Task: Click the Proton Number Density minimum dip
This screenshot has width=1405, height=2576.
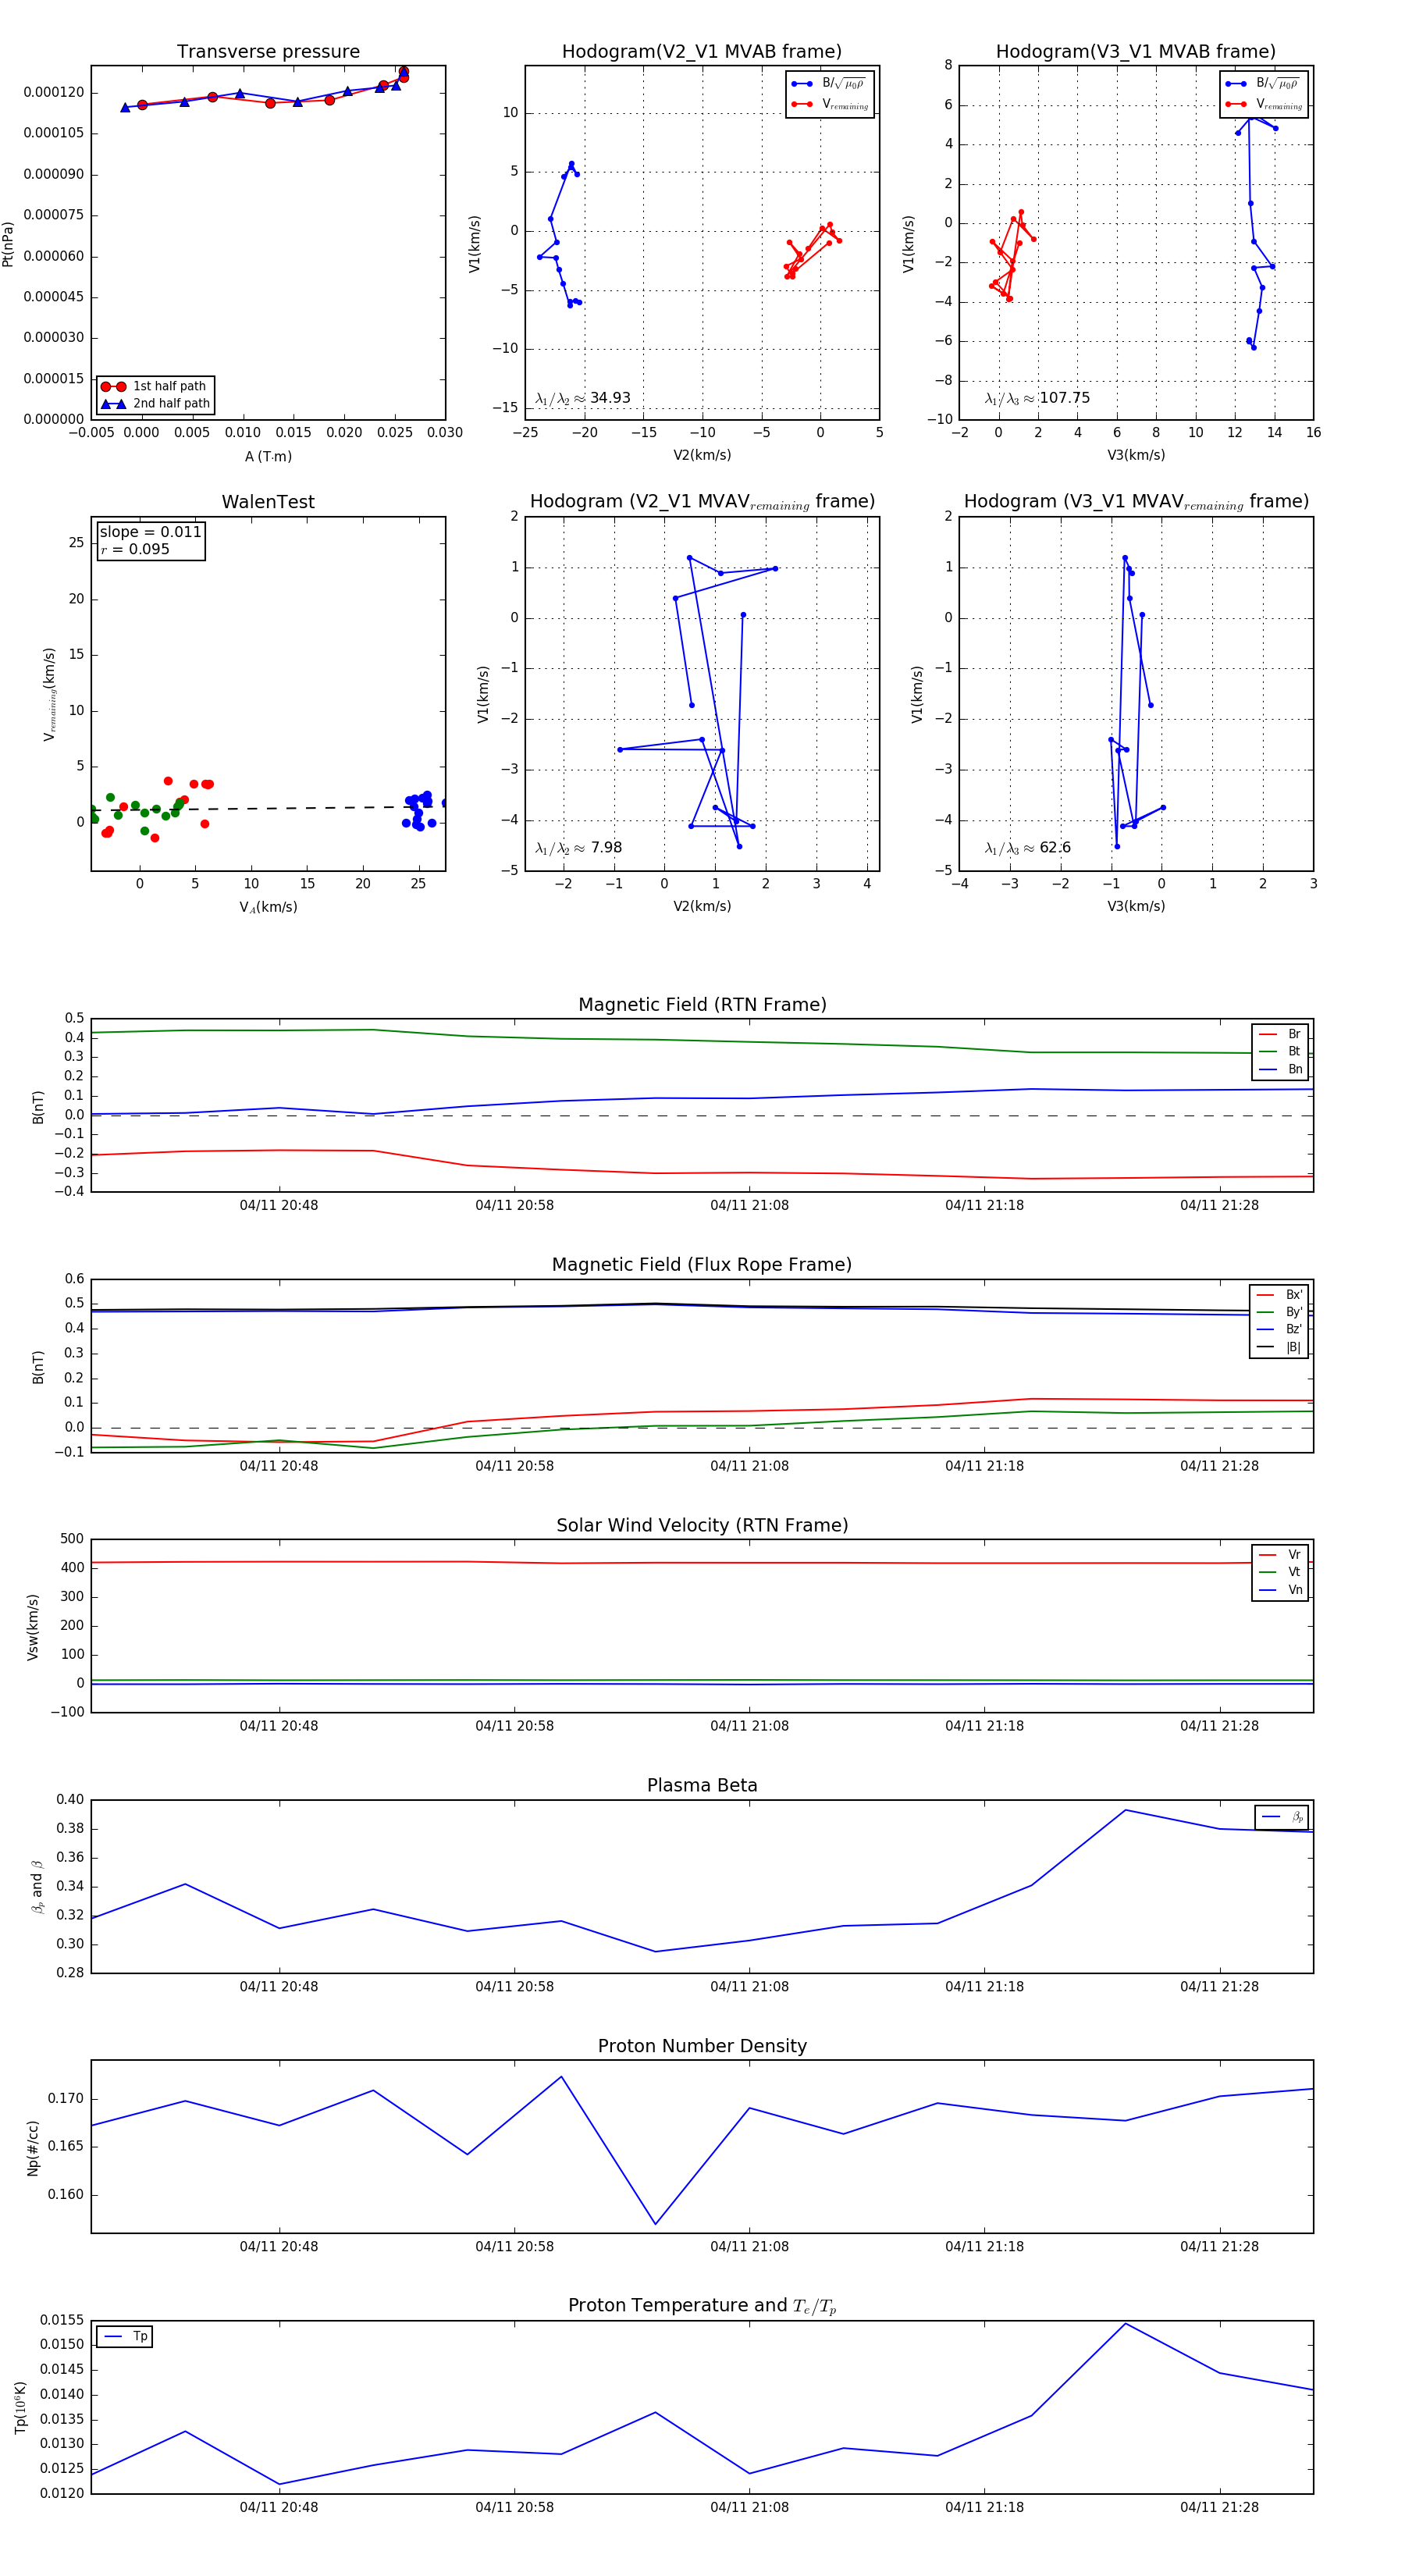Action: pos(655,2224)
